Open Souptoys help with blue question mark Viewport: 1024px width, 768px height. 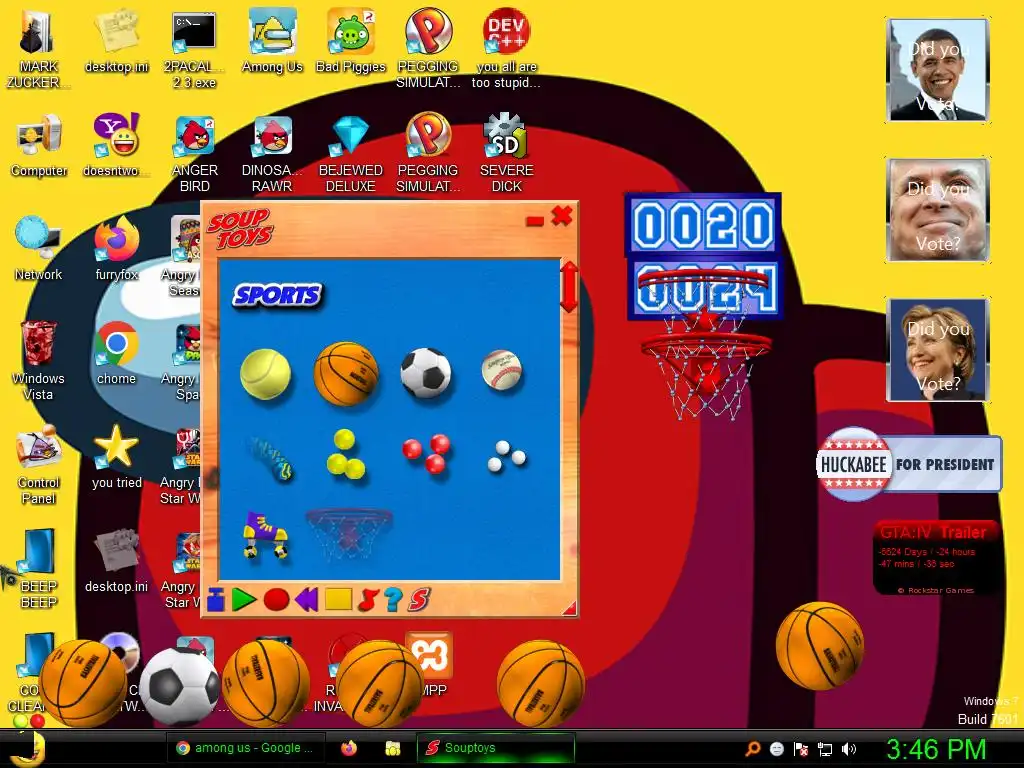392,600
